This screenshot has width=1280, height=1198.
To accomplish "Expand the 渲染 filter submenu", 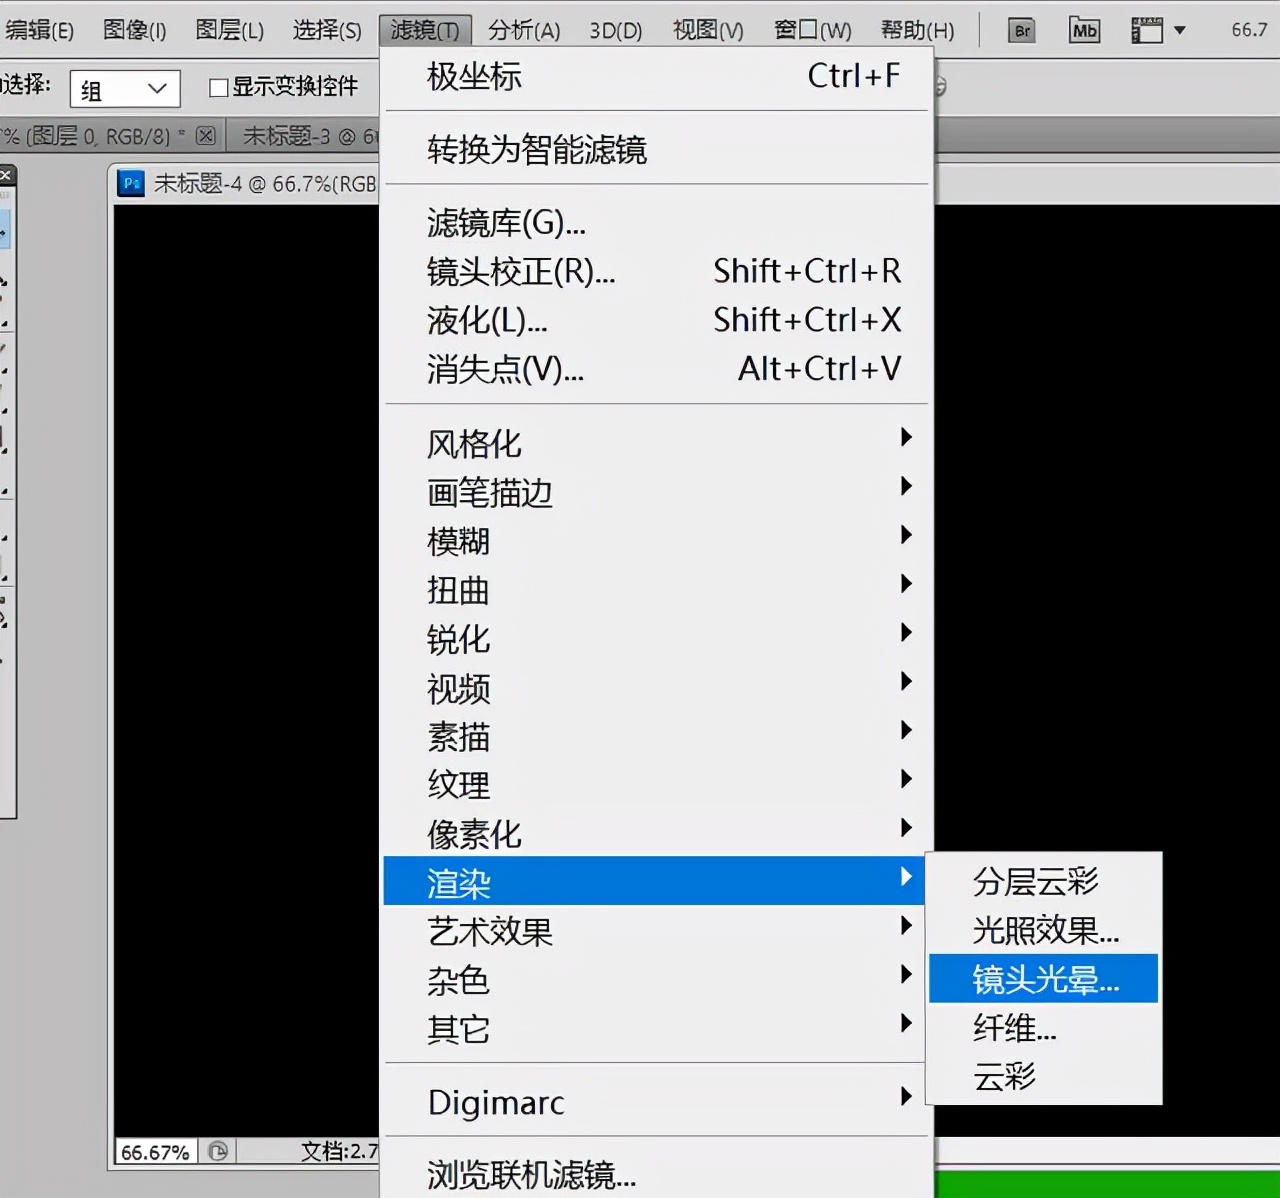I will [x=459, y=881].
